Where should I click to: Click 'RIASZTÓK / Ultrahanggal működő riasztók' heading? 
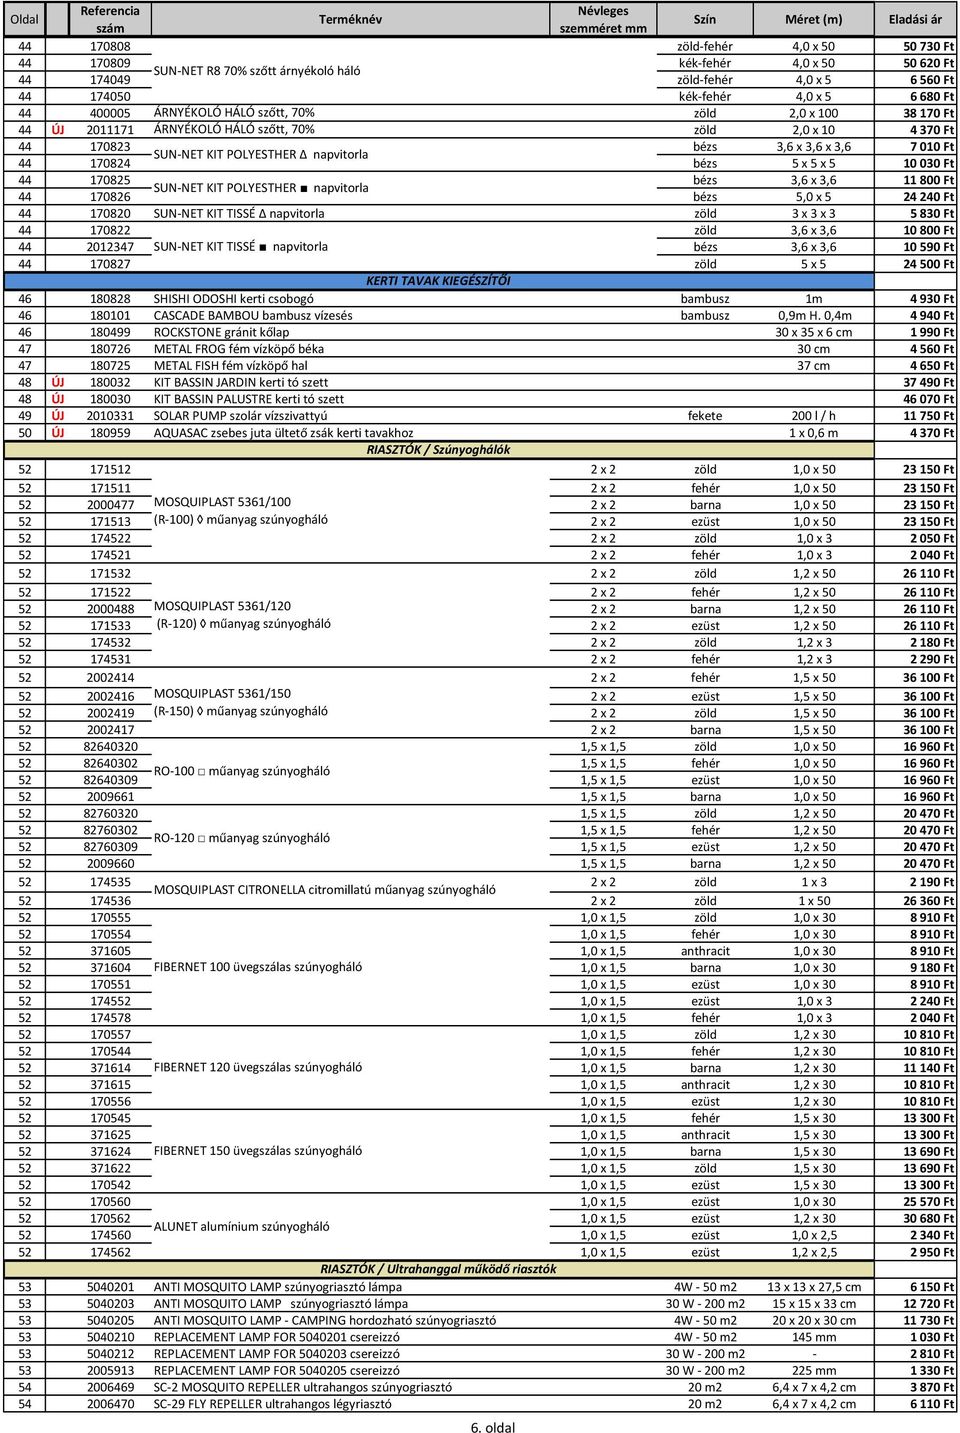coord(438,1269)
